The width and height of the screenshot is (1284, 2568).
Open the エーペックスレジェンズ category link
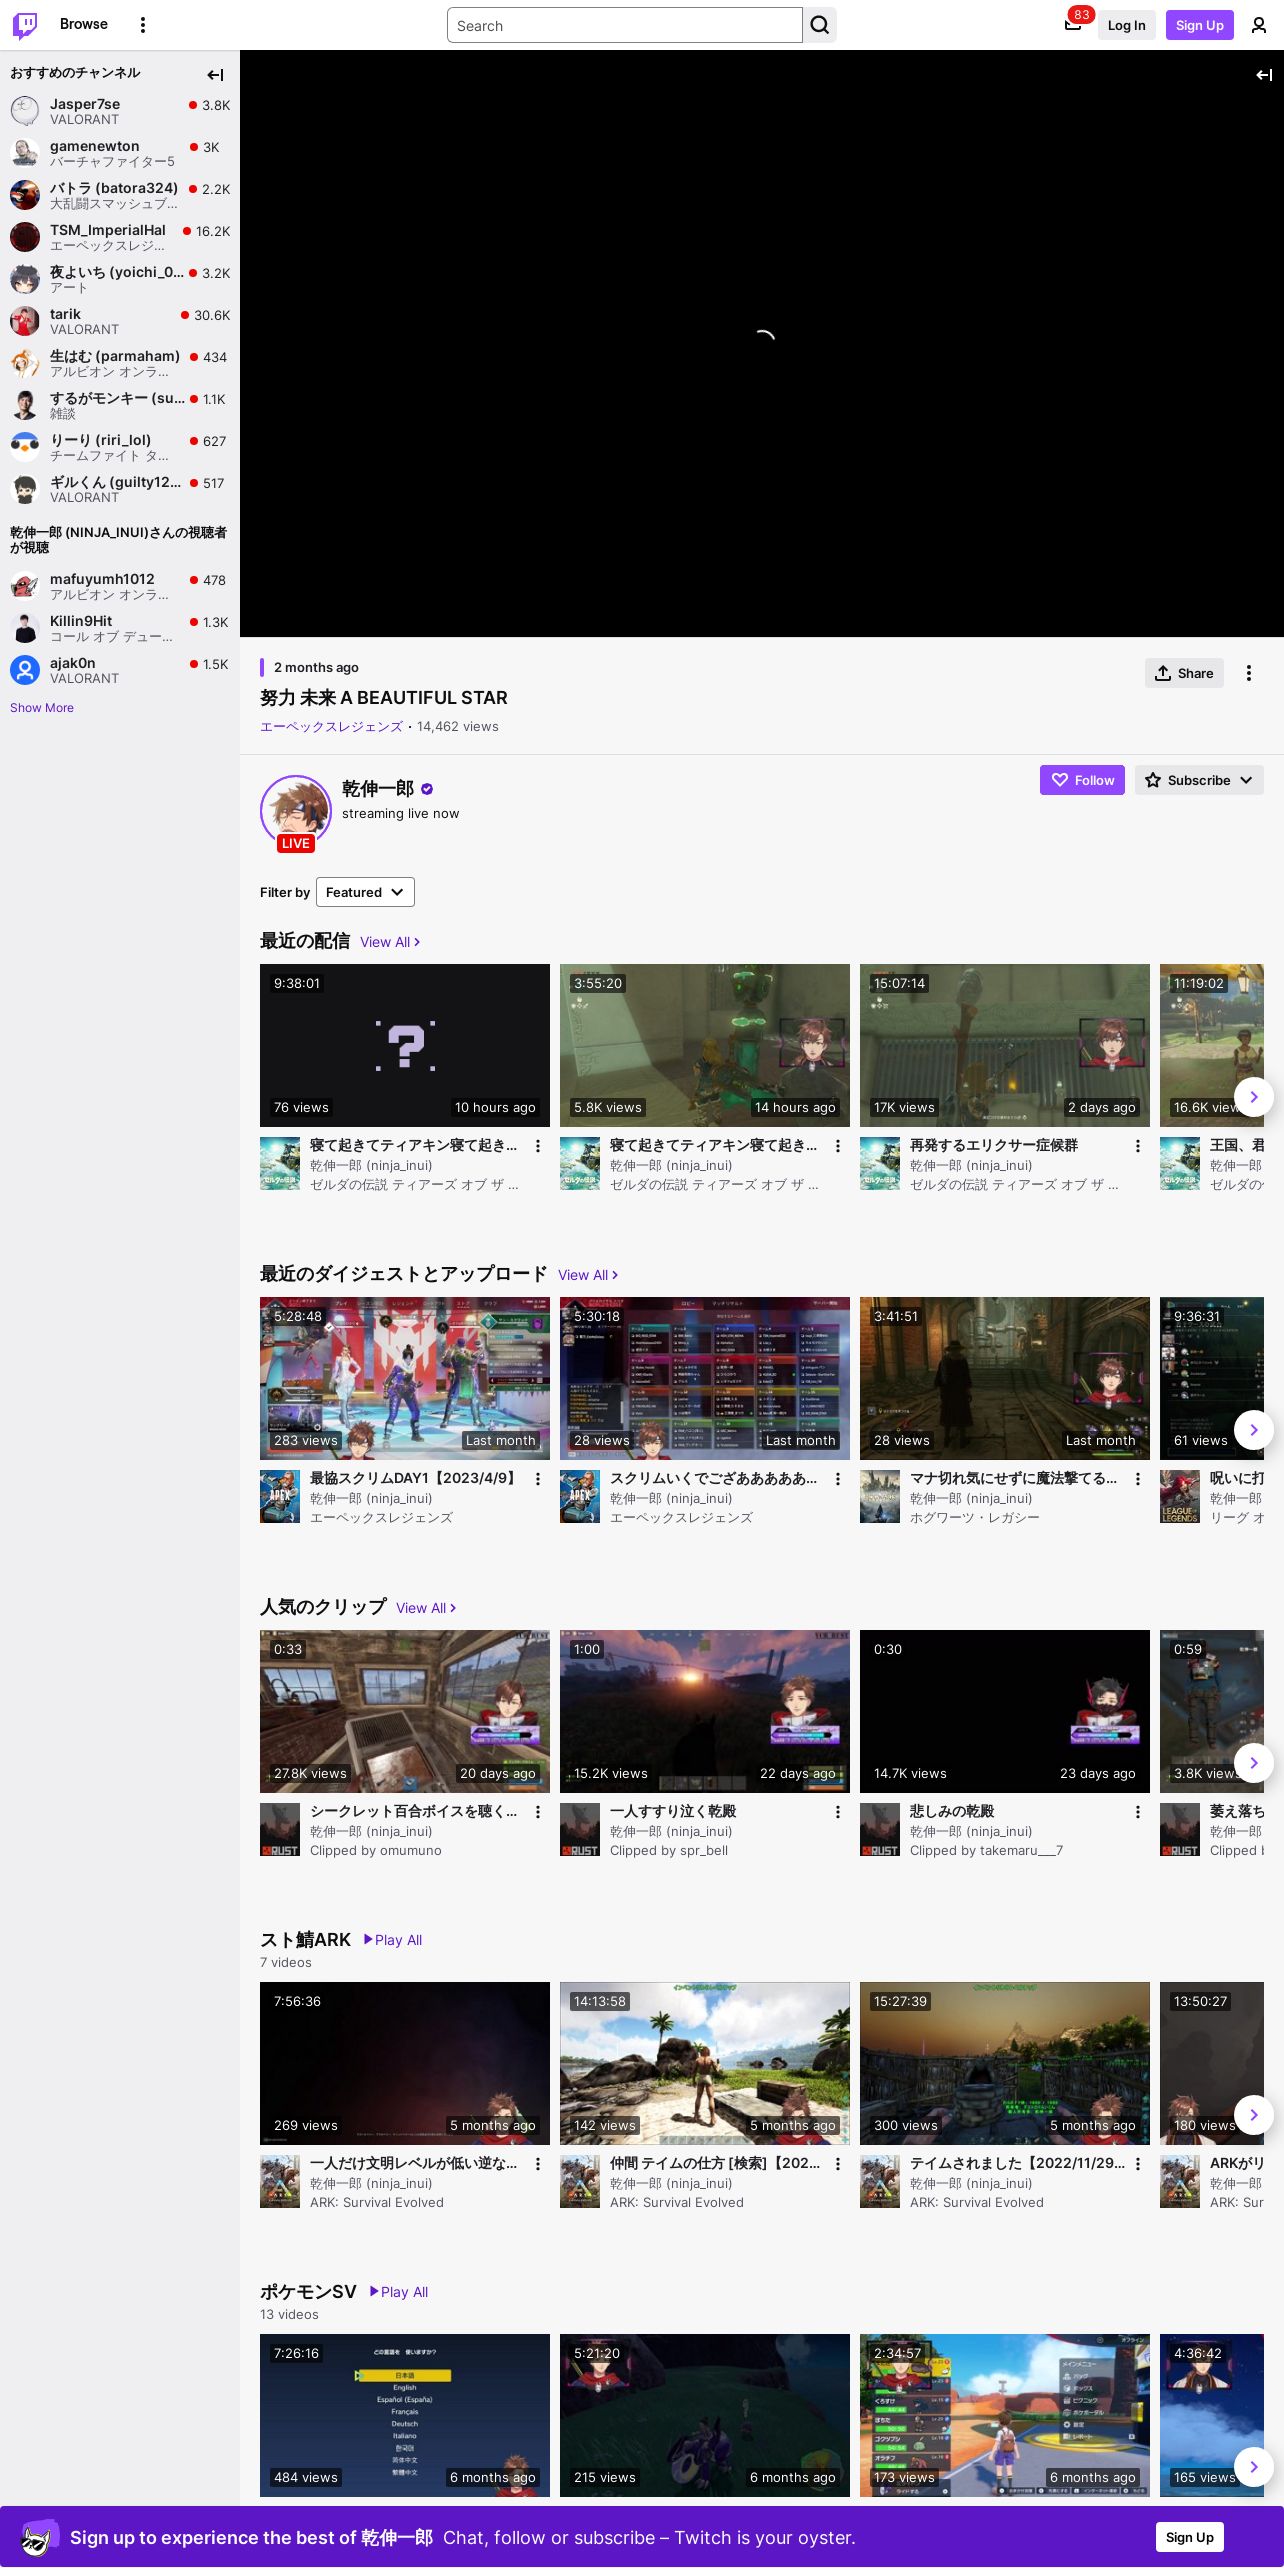point(331,727)
